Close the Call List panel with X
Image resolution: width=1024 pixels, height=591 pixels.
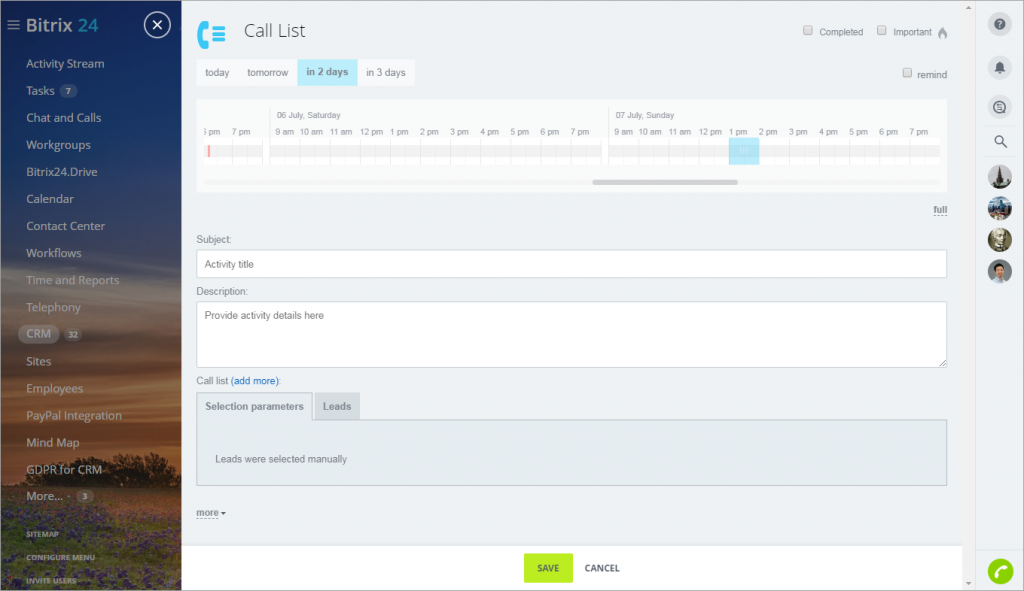pos(157,25)
